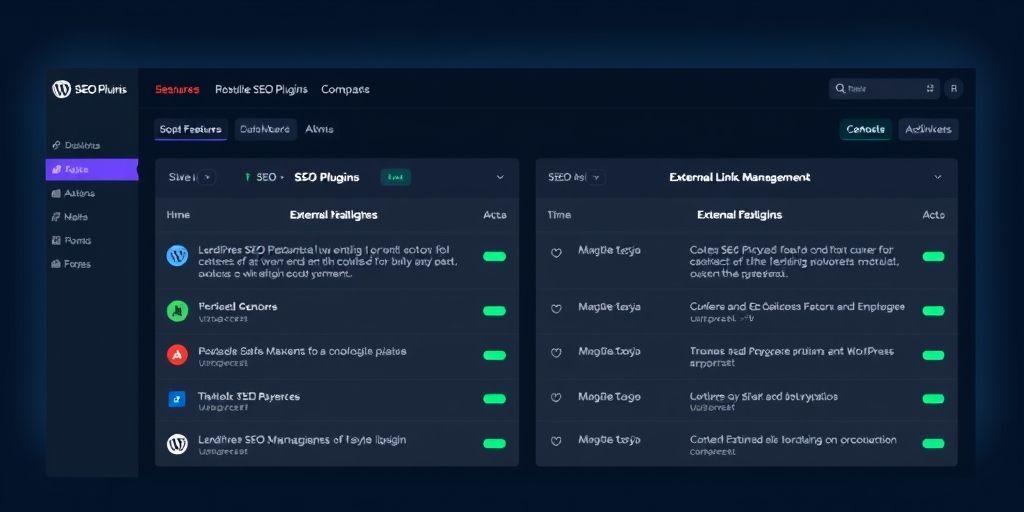Click the link icon beside Dabibits in sidebar
The height and width of the screenshot is (512, 1024).
pos(56,145)
